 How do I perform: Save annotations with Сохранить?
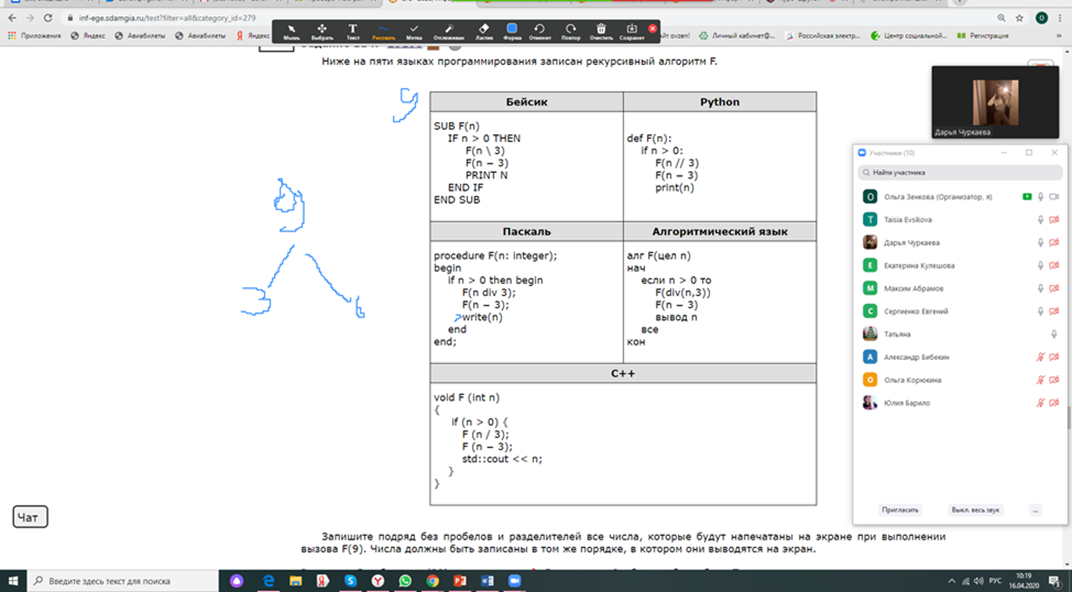[x=632, y=31]
